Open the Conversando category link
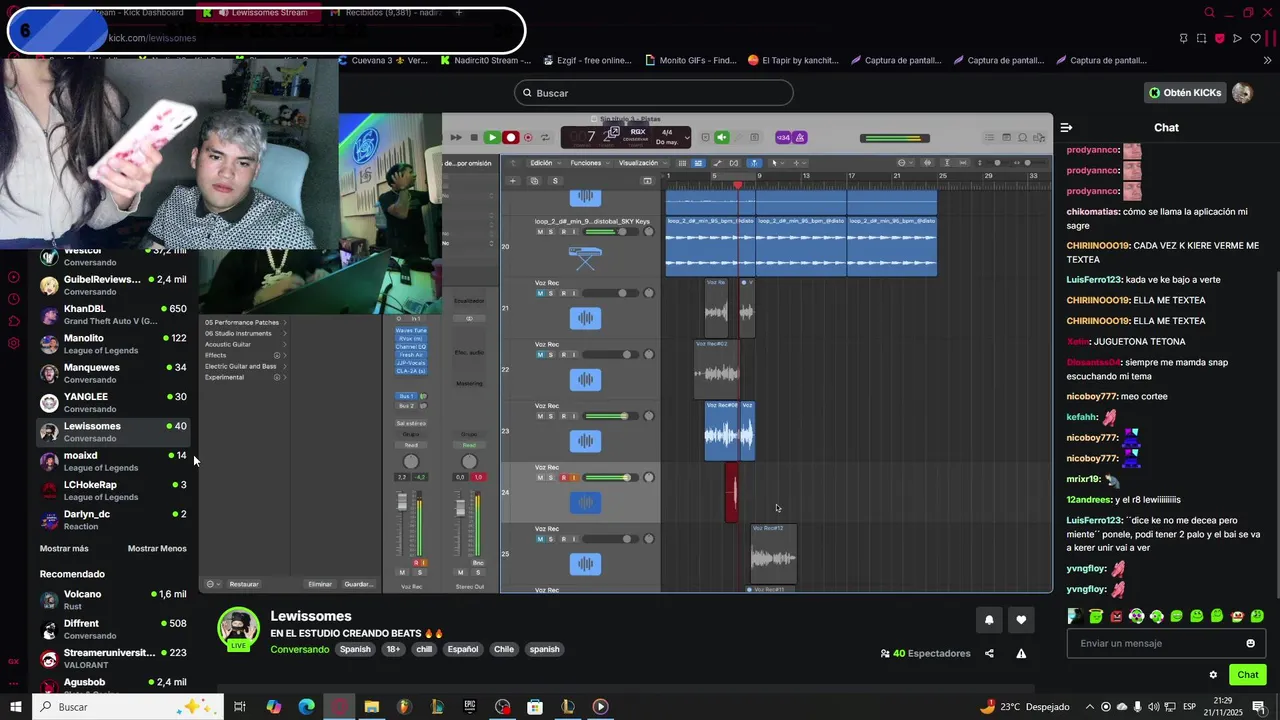Image resolution: width=1280 pixels, height=720 pixels. click(x=299, y=649)
